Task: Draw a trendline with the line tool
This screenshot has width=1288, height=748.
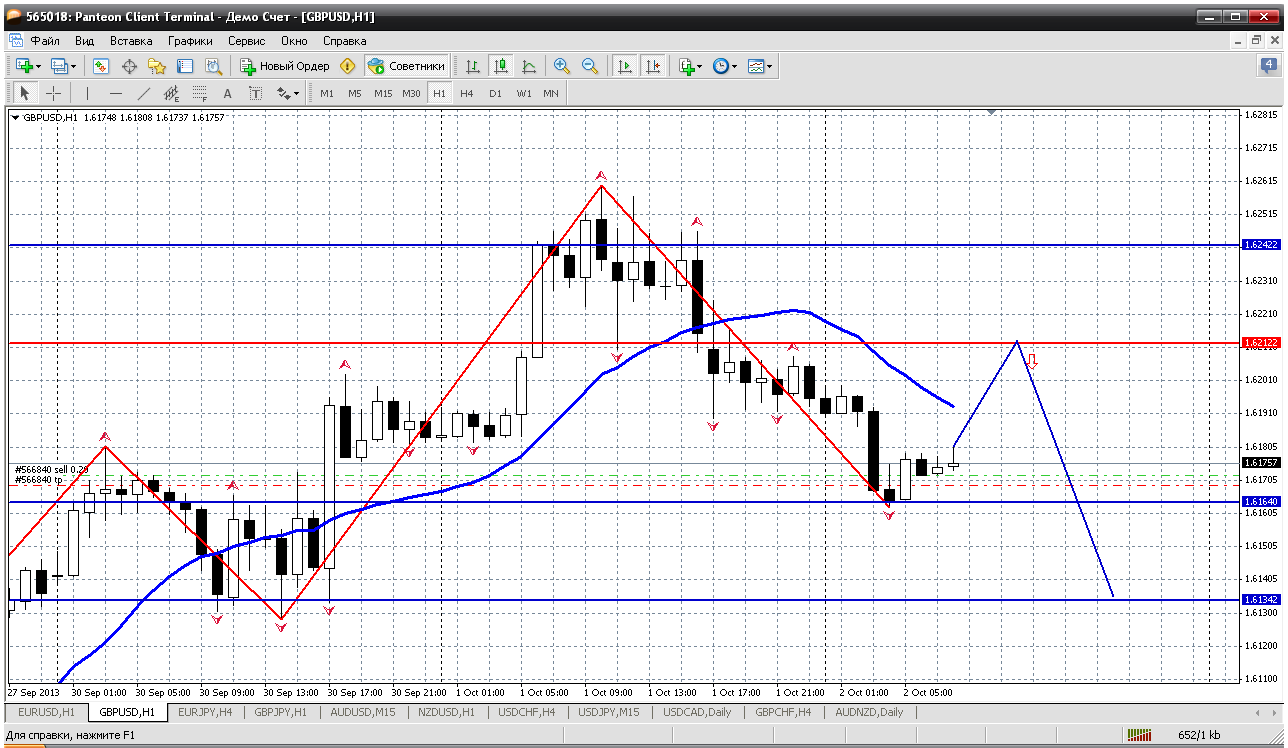Action: tap(143, 93)
